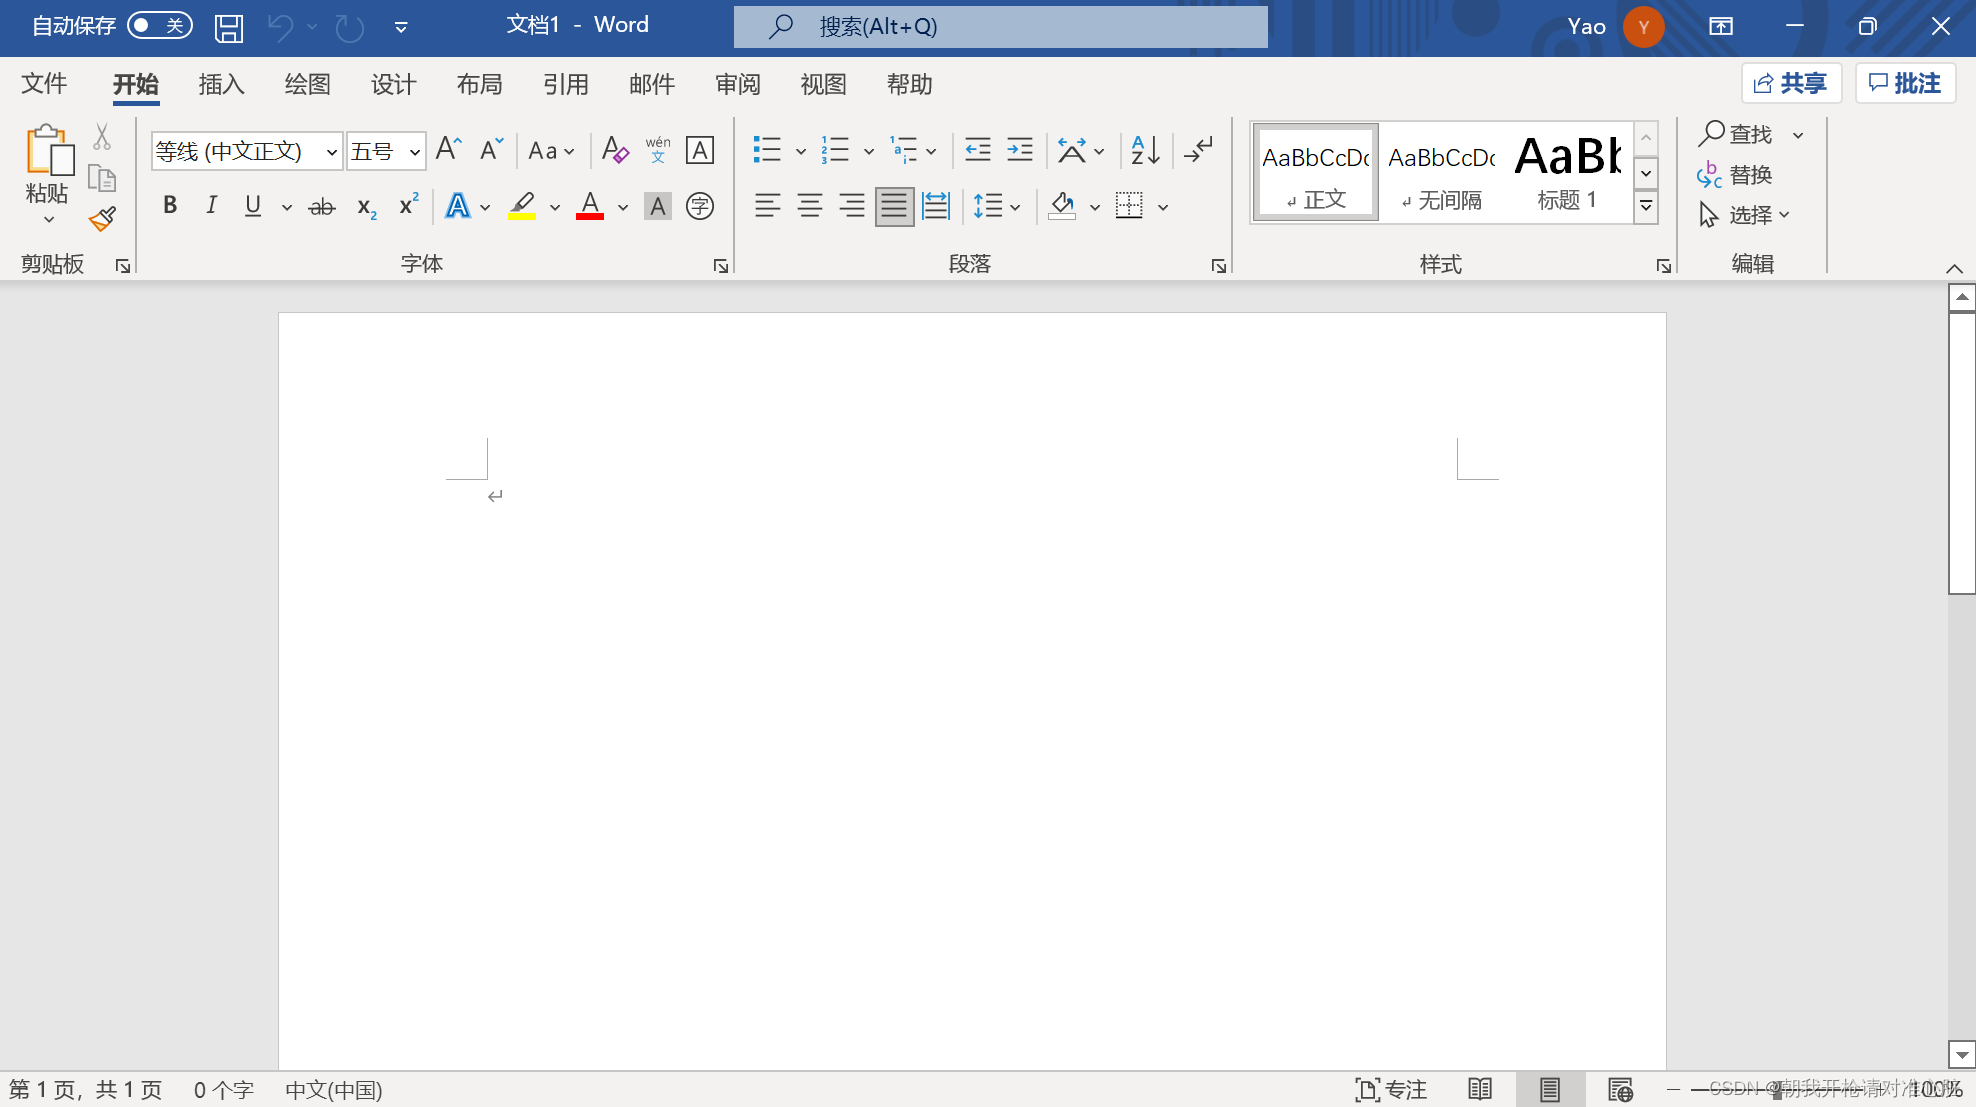This screenshot has width=1976, height=1107.
Task: Click the Format Painter brush icon
Action: (x=102, y=219)
